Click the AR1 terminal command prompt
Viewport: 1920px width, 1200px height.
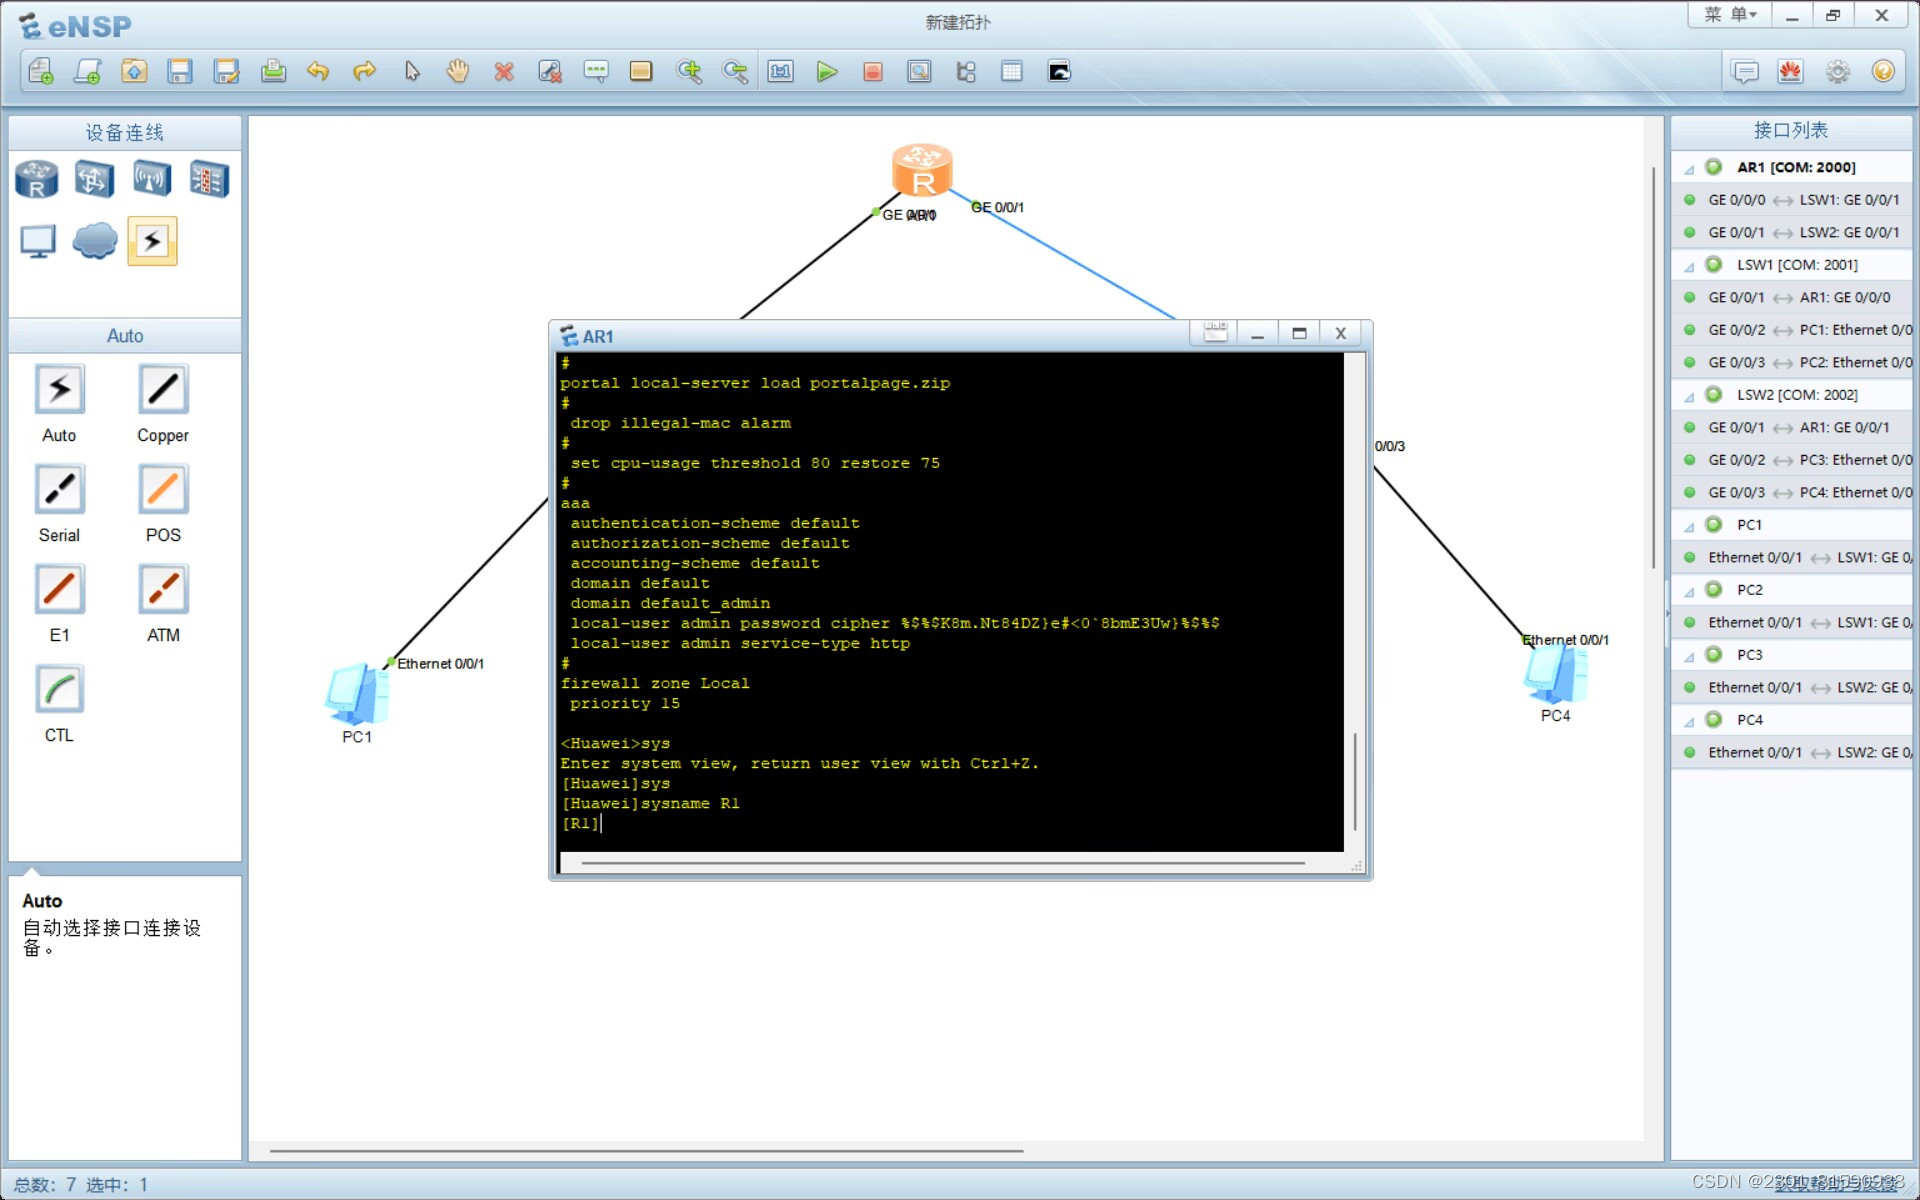[582, 824]
